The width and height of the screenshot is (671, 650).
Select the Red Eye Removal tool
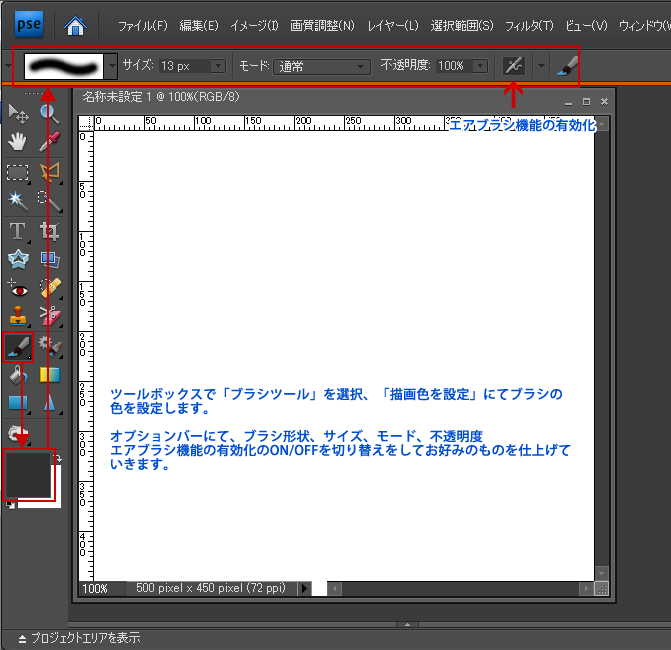tap(17, 290)
